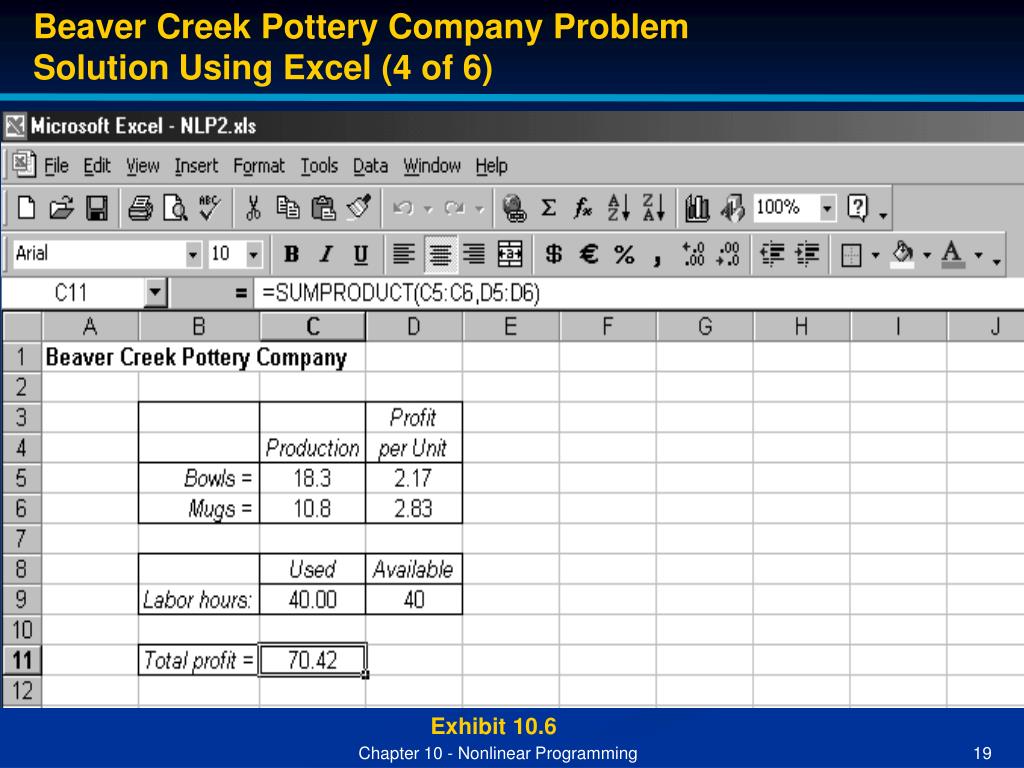The image size is (1024, 768).
Task: Align text left icon
Action: (404, 254)
